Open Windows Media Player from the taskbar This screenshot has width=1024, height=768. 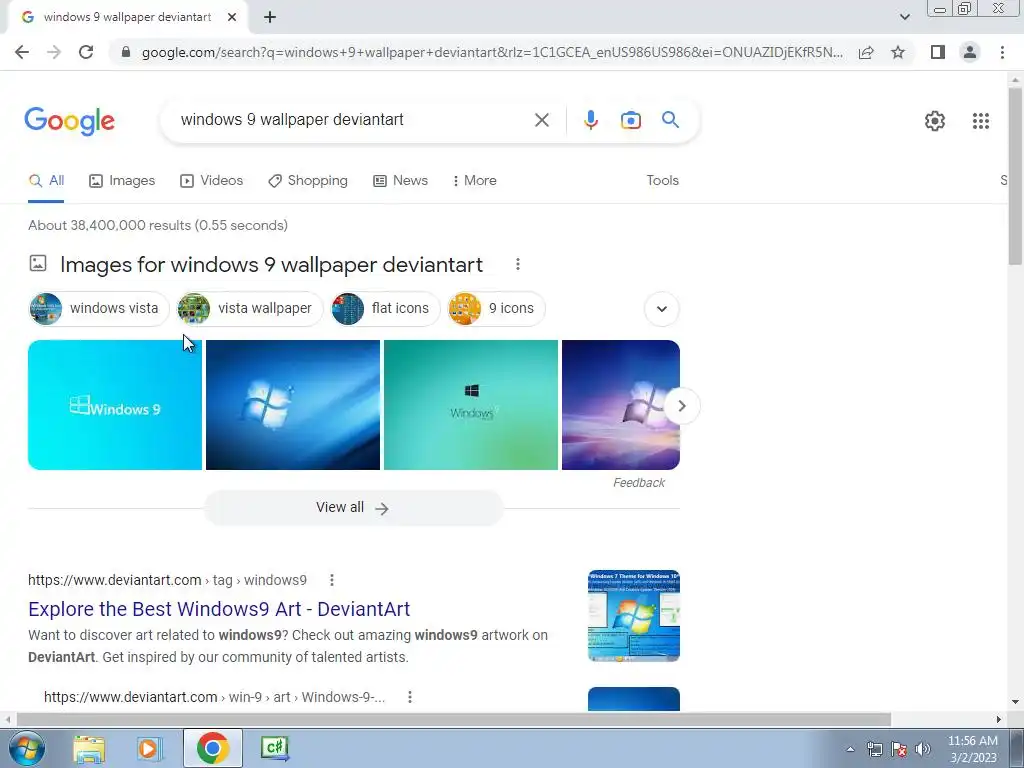coord(150,749)
